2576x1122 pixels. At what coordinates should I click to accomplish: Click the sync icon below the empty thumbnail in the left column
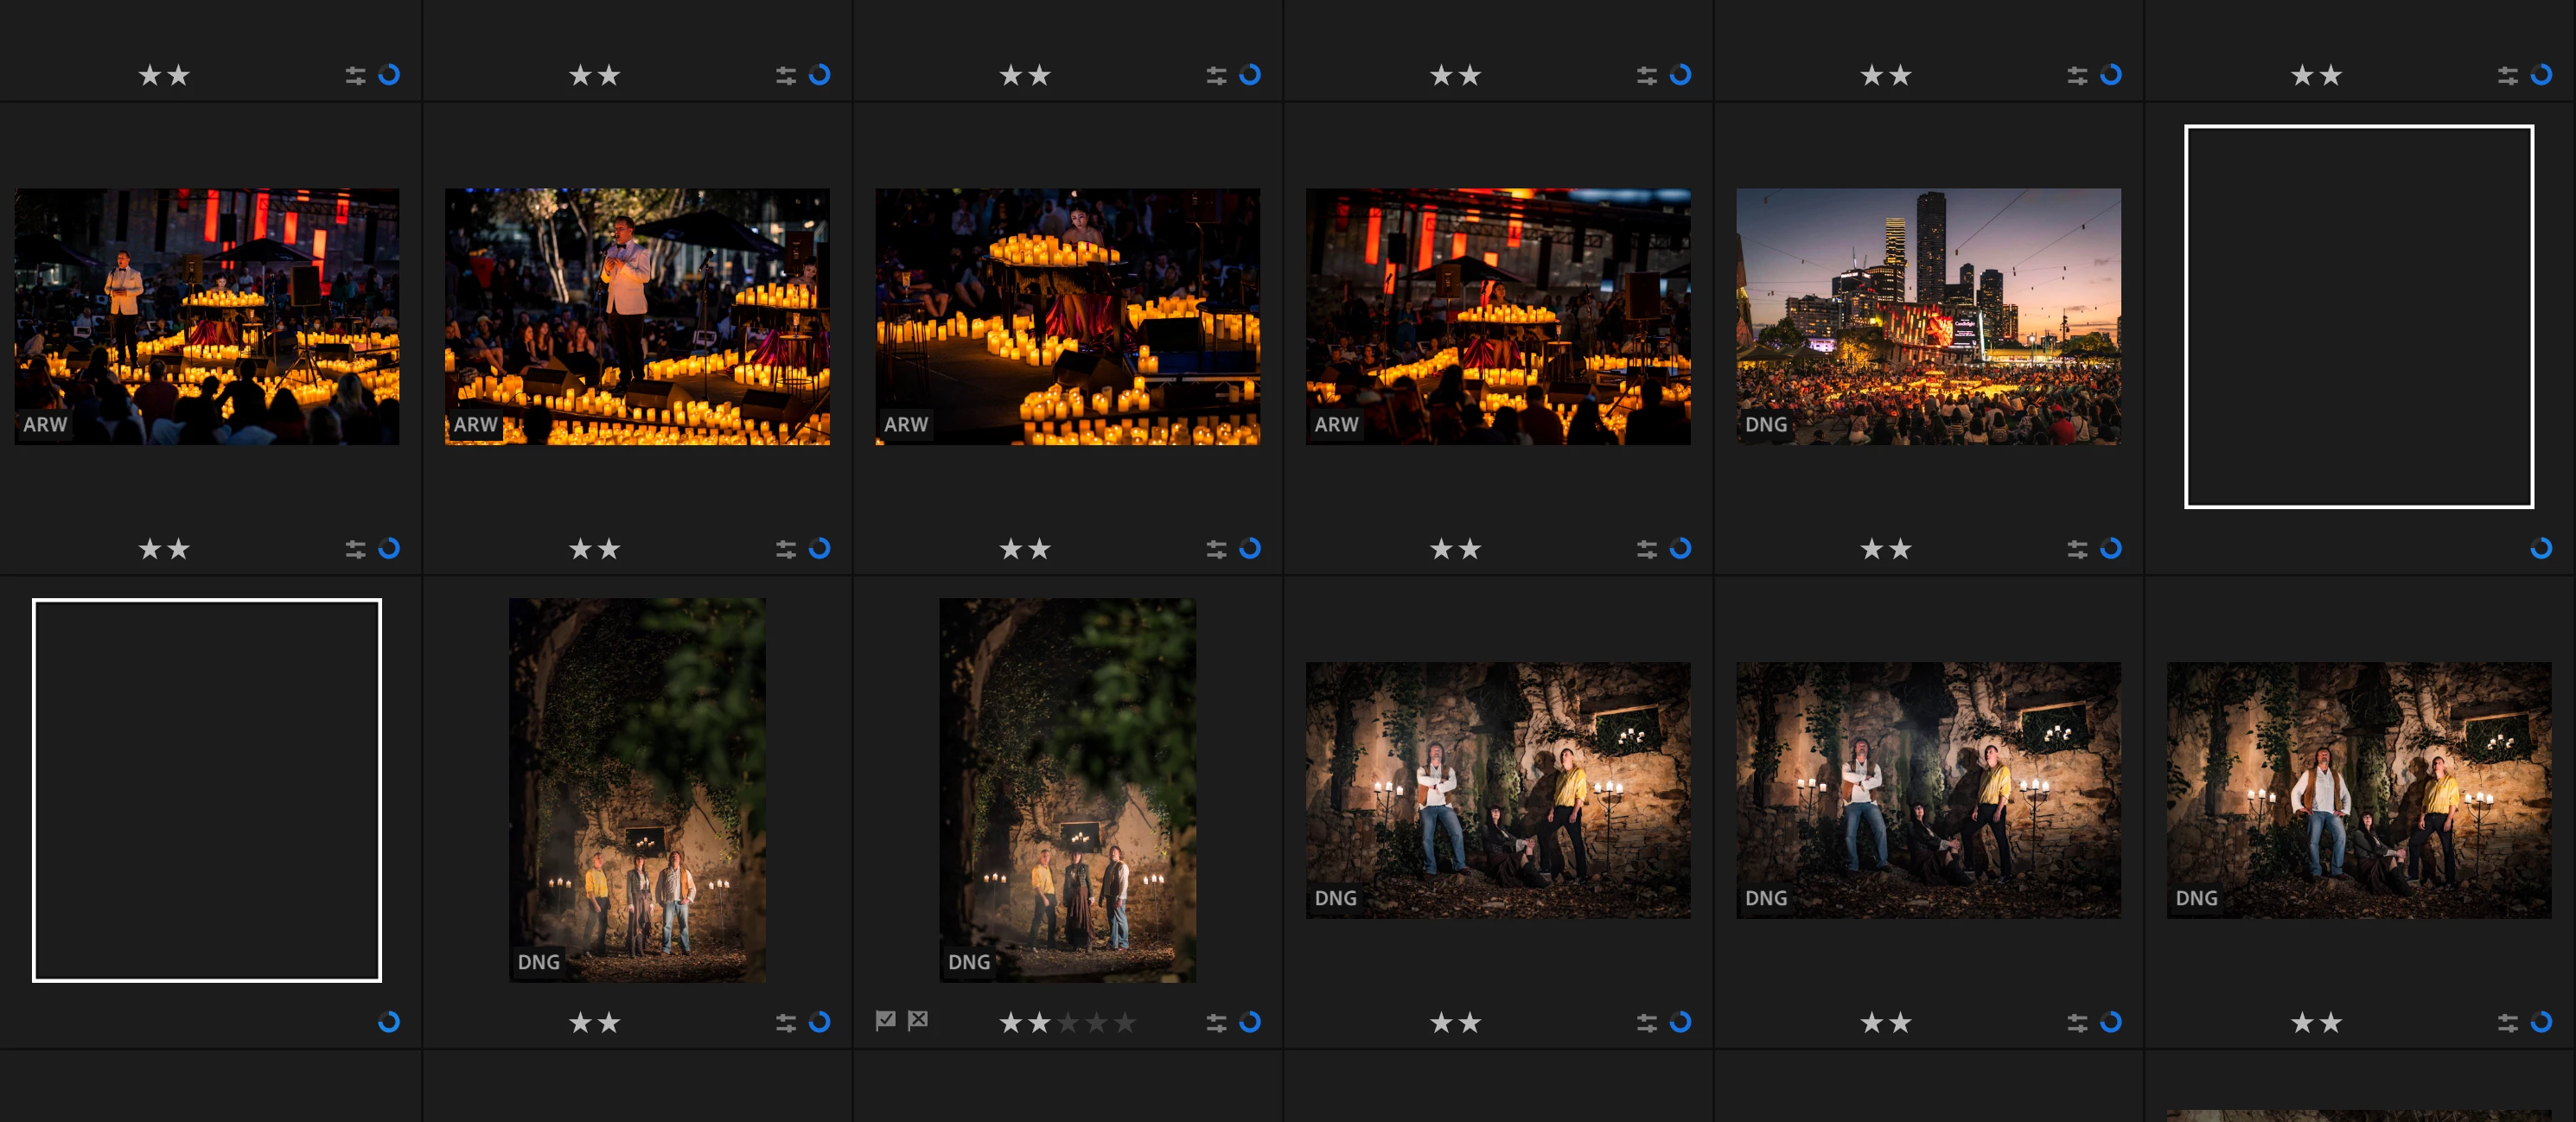point(389,1022)
